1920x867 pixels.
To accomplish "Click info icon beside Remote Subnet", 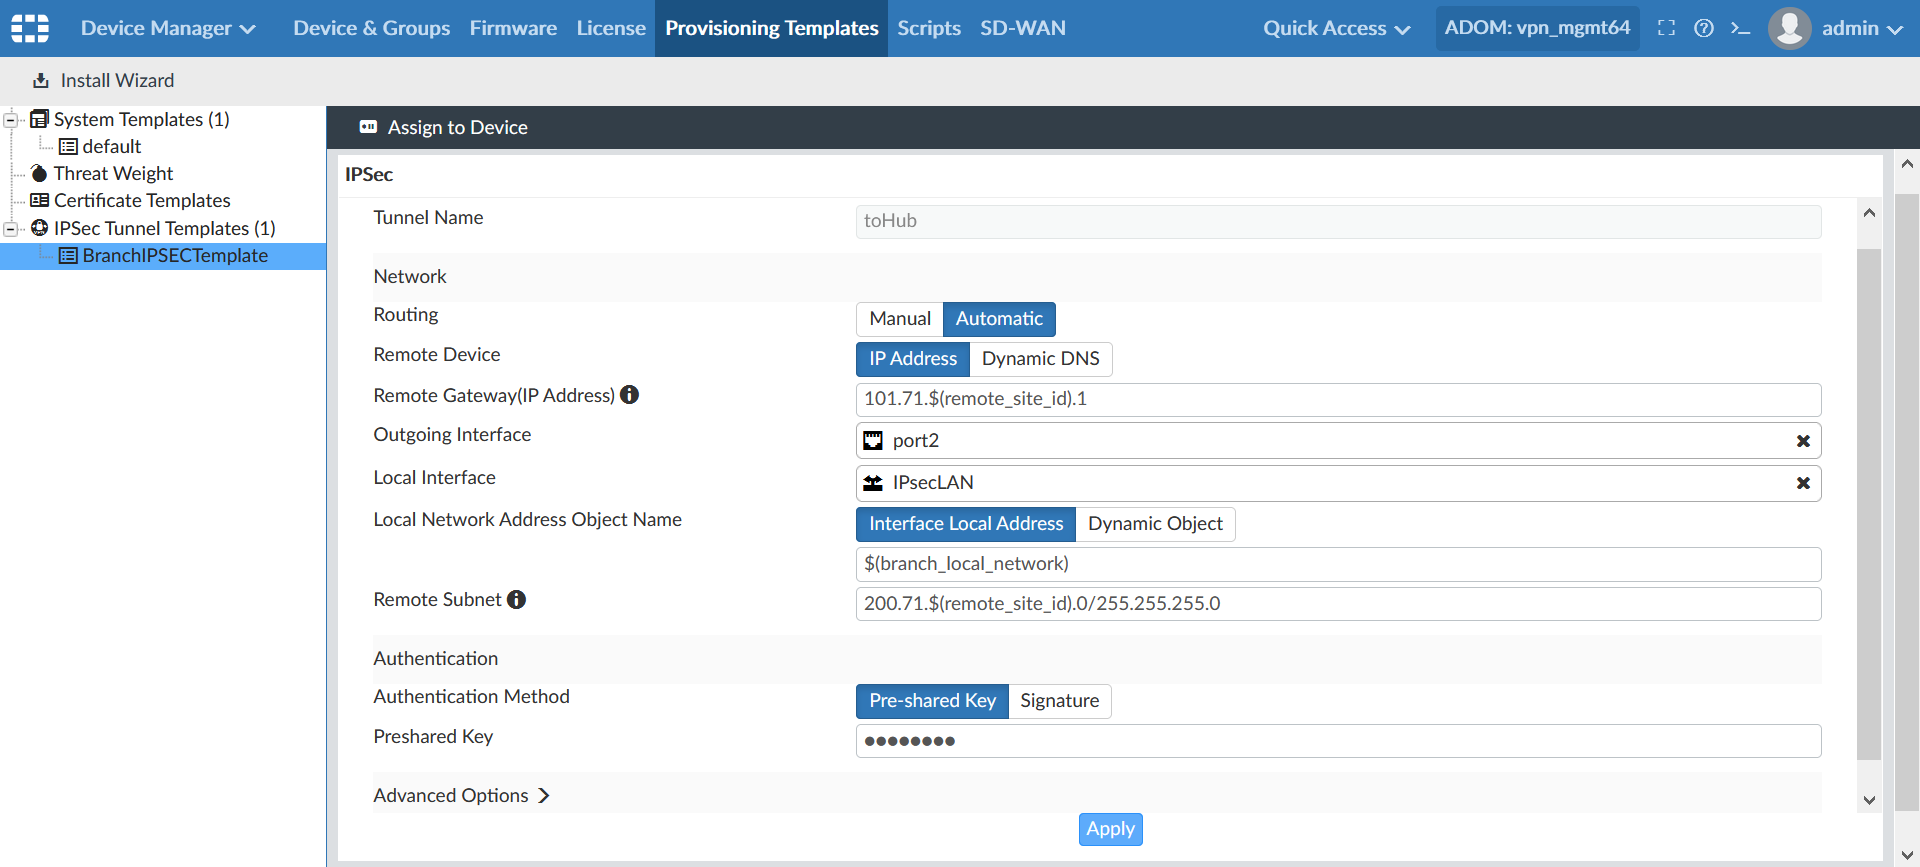I will click(516, 599).
